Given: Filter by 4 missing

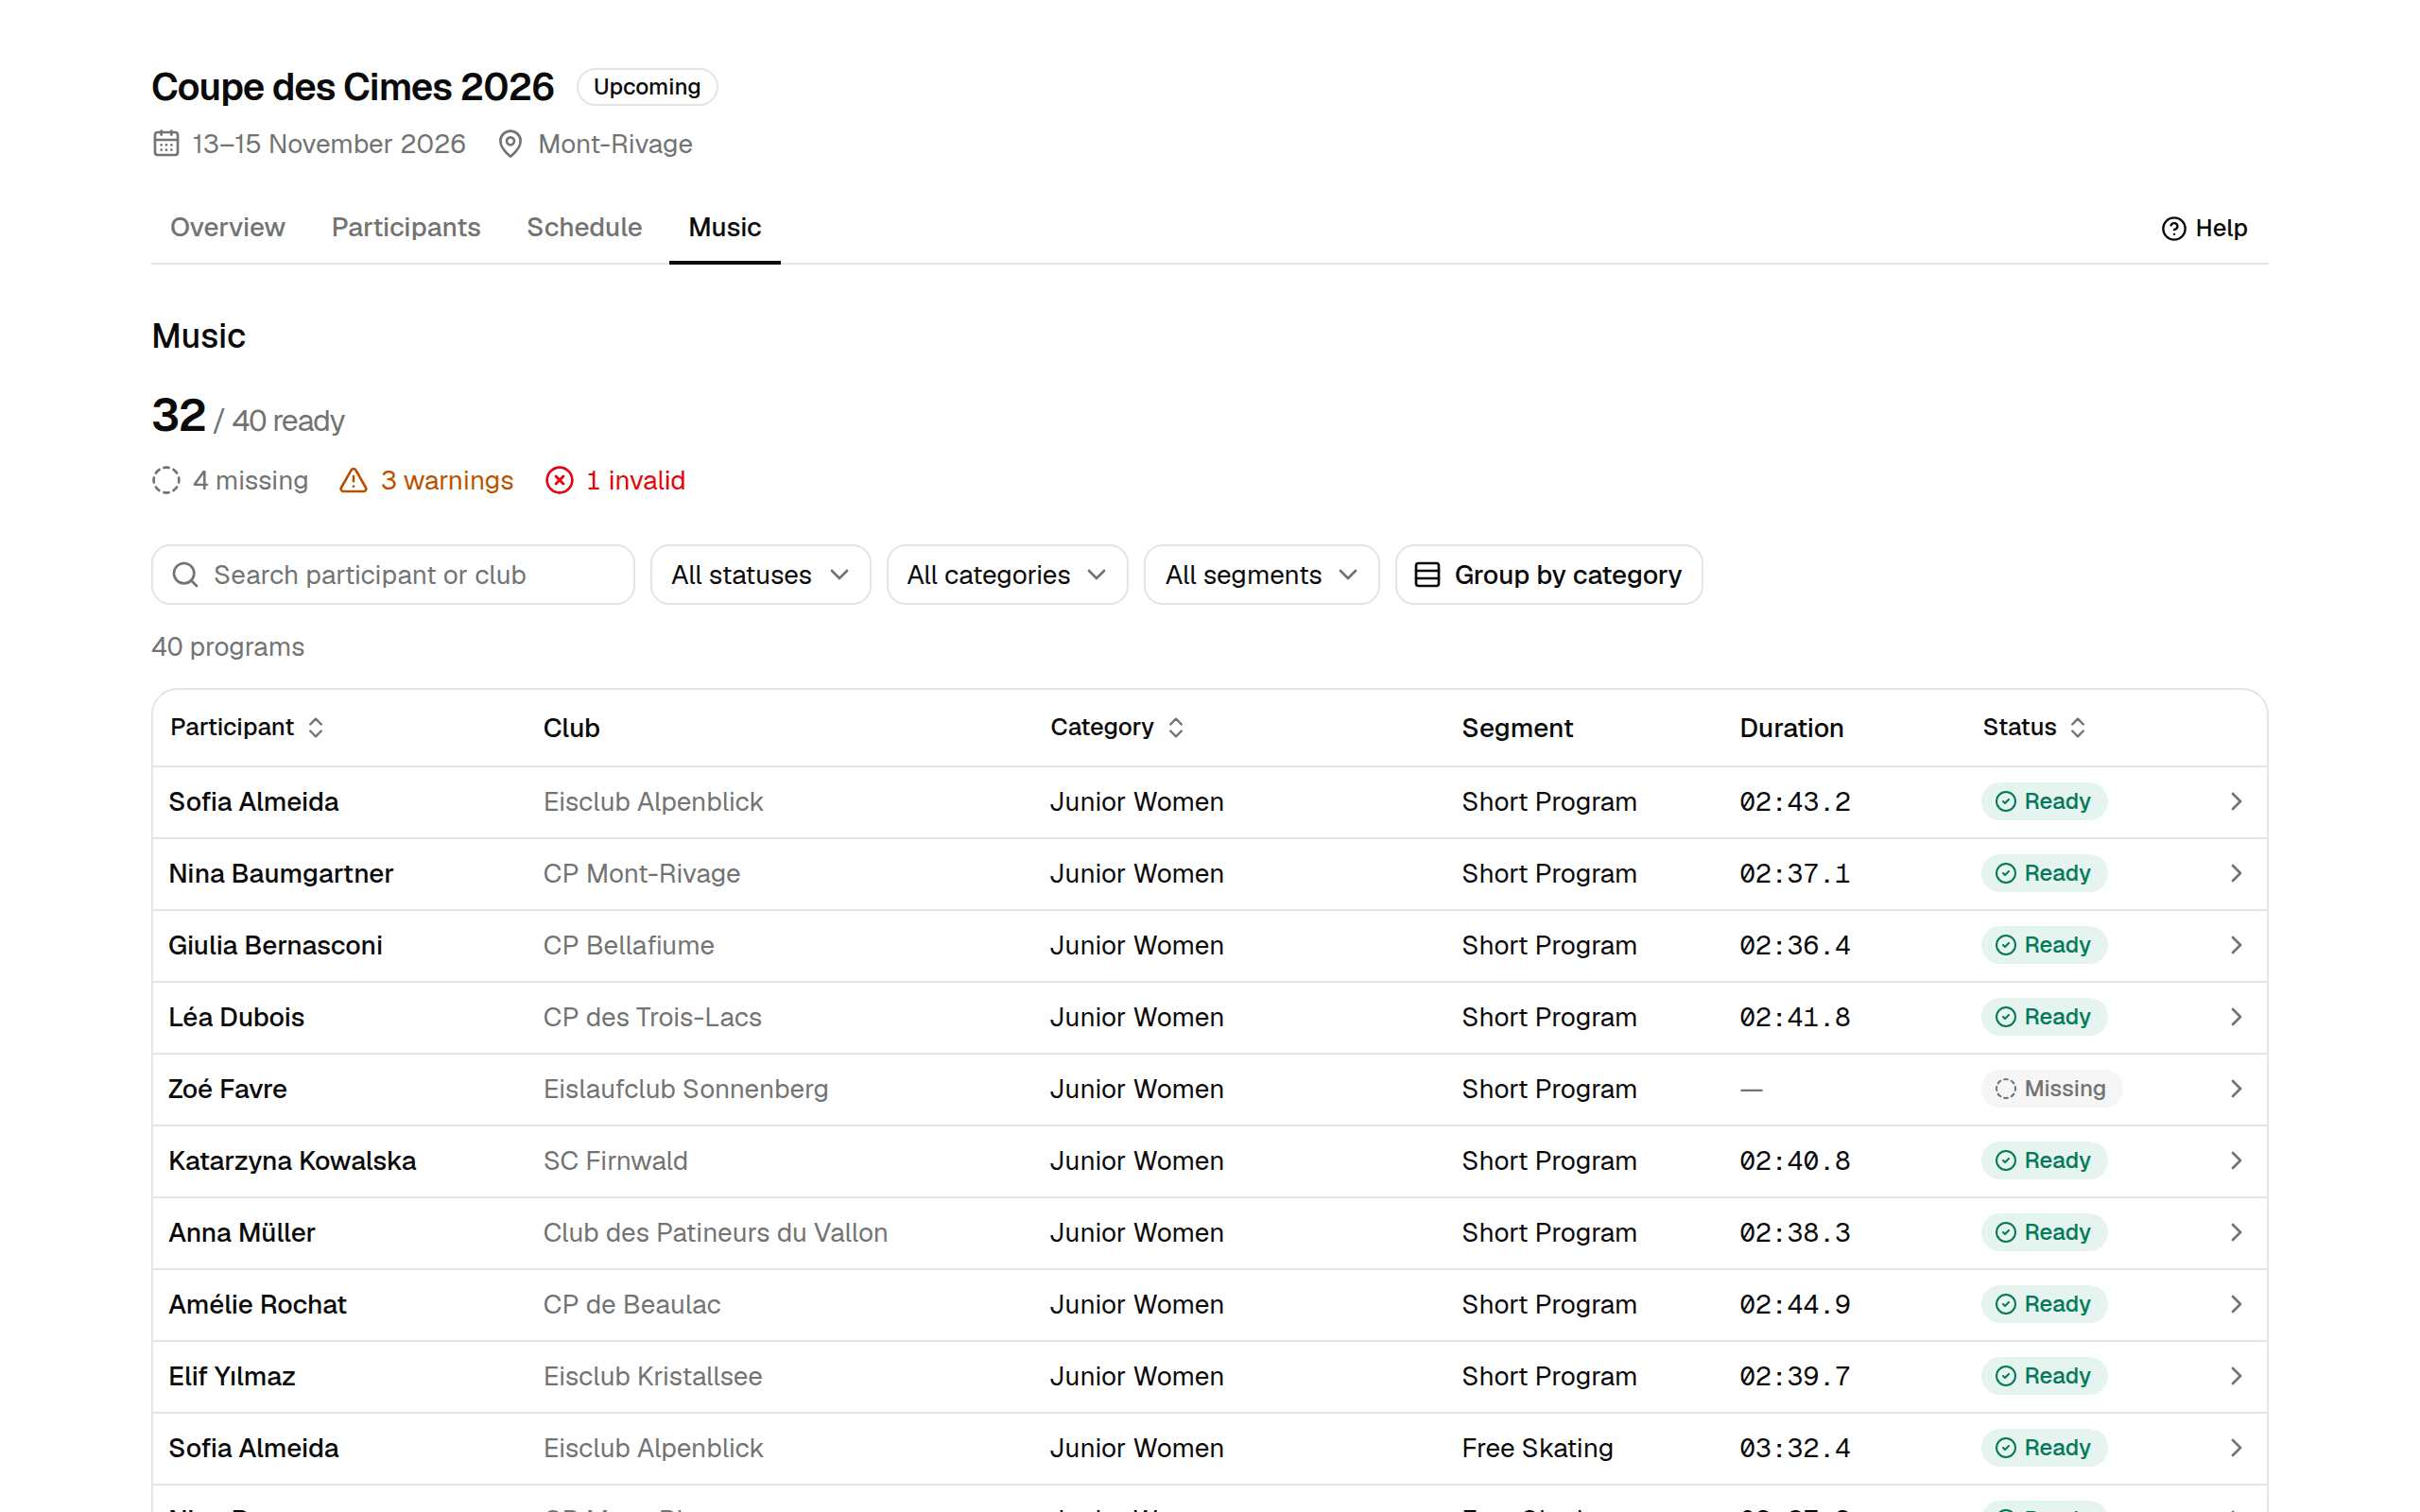Looking at the screenshot, I should click(x=230, y=481).
